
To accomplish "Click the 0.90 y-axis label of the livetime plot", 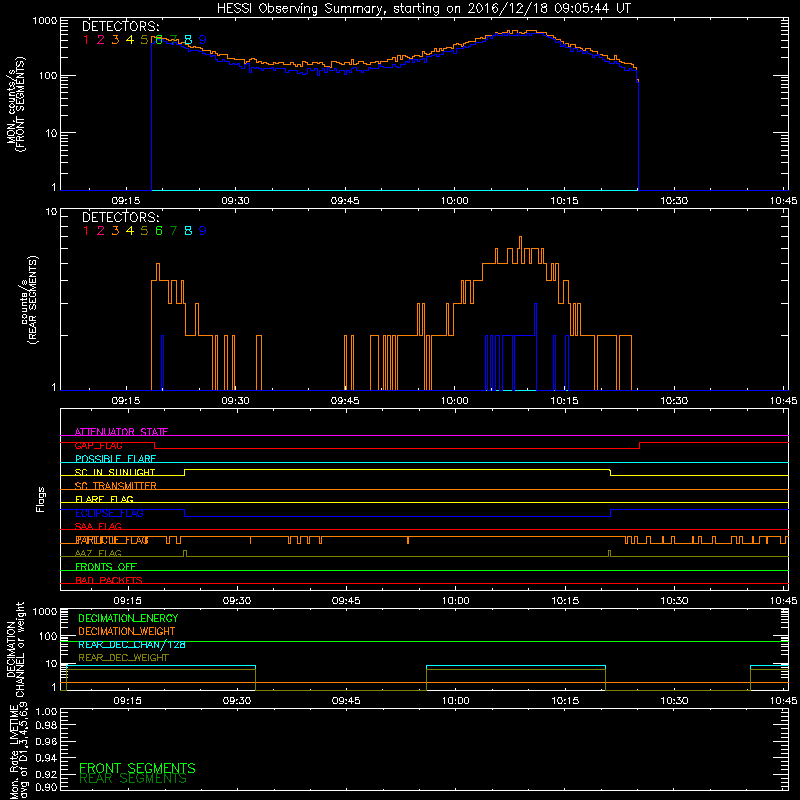I will click(x=46, y=787).
